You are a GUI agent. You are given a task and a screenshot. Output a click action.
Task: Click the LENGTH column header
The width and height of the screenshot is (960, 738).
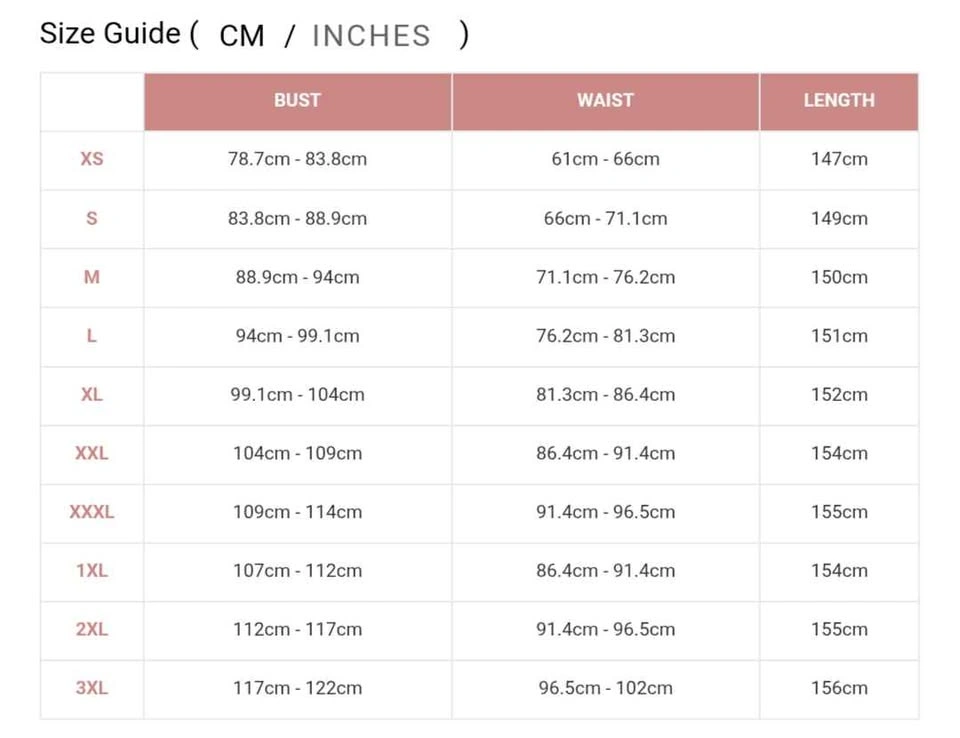pos(839,101)
